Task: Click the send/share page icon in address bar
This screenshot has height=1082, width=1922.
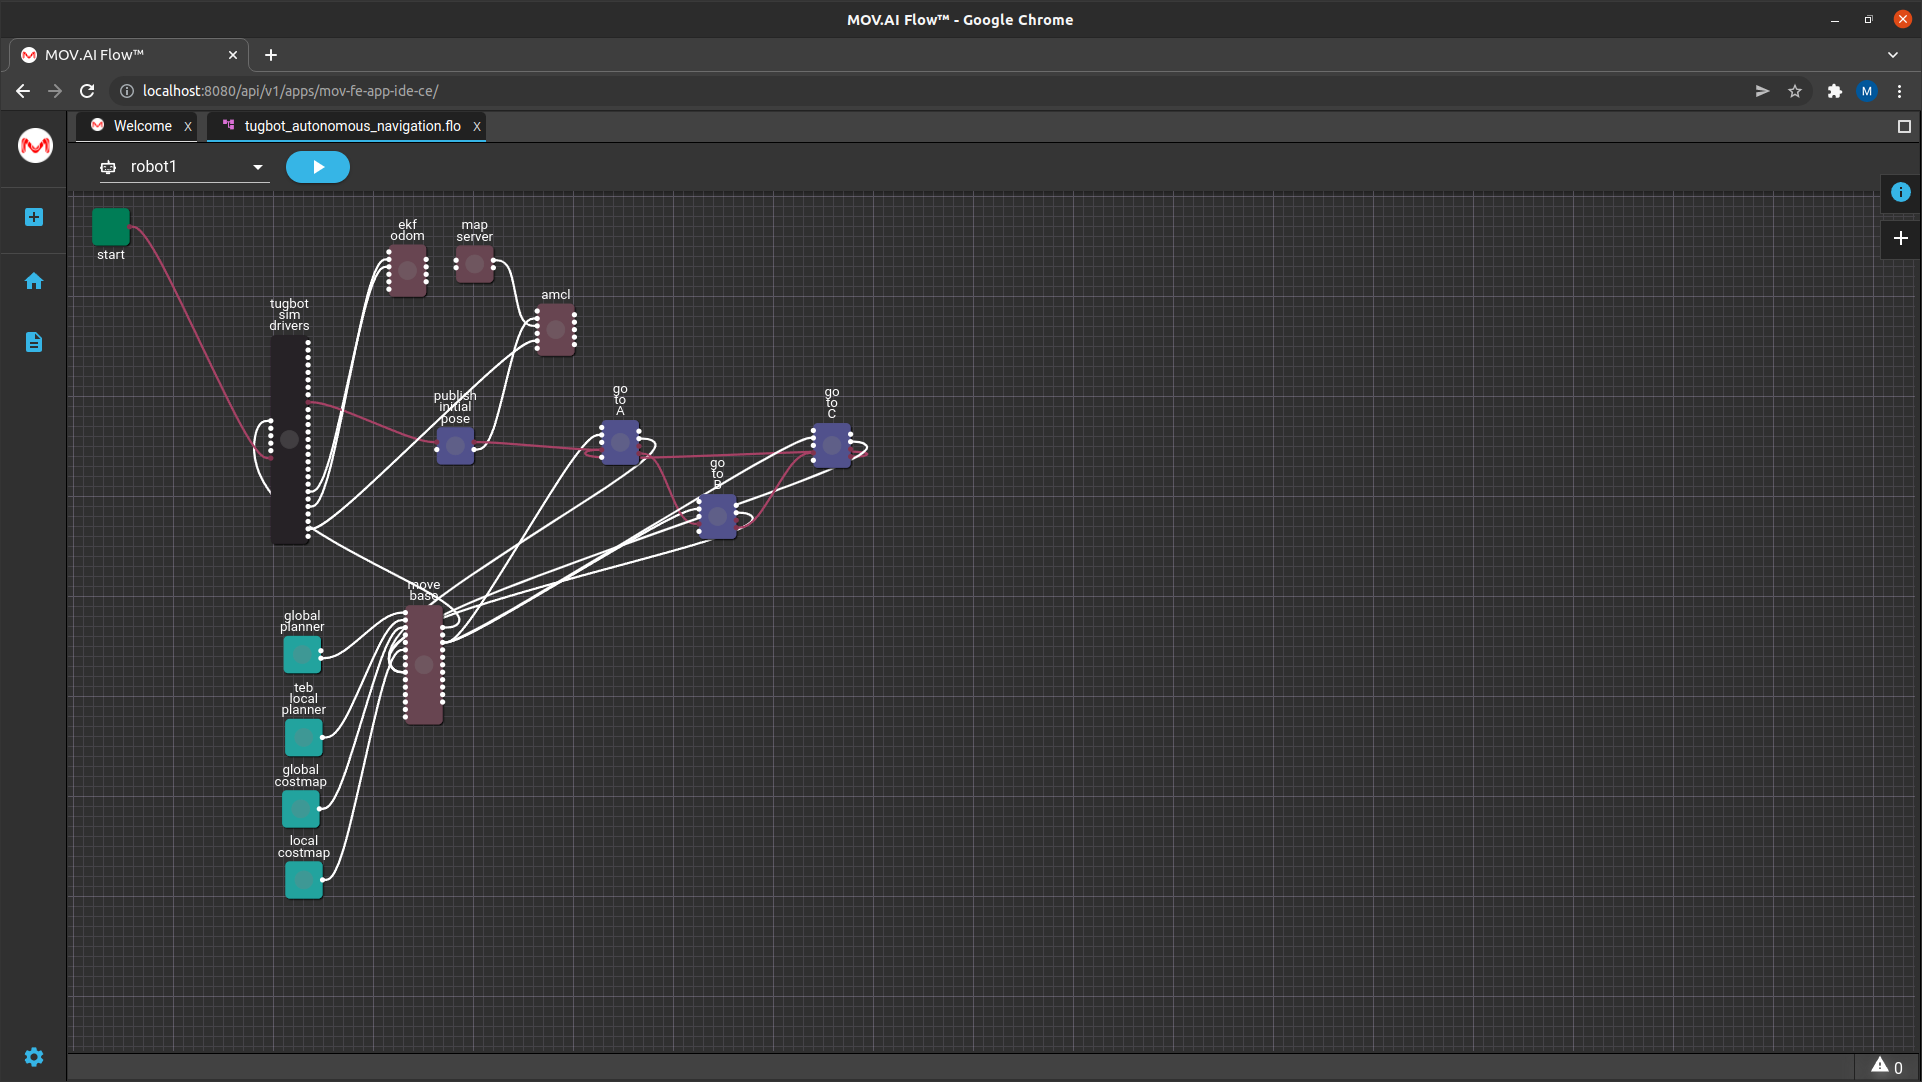Action: pyautogui.click(x=1762, y=91)
